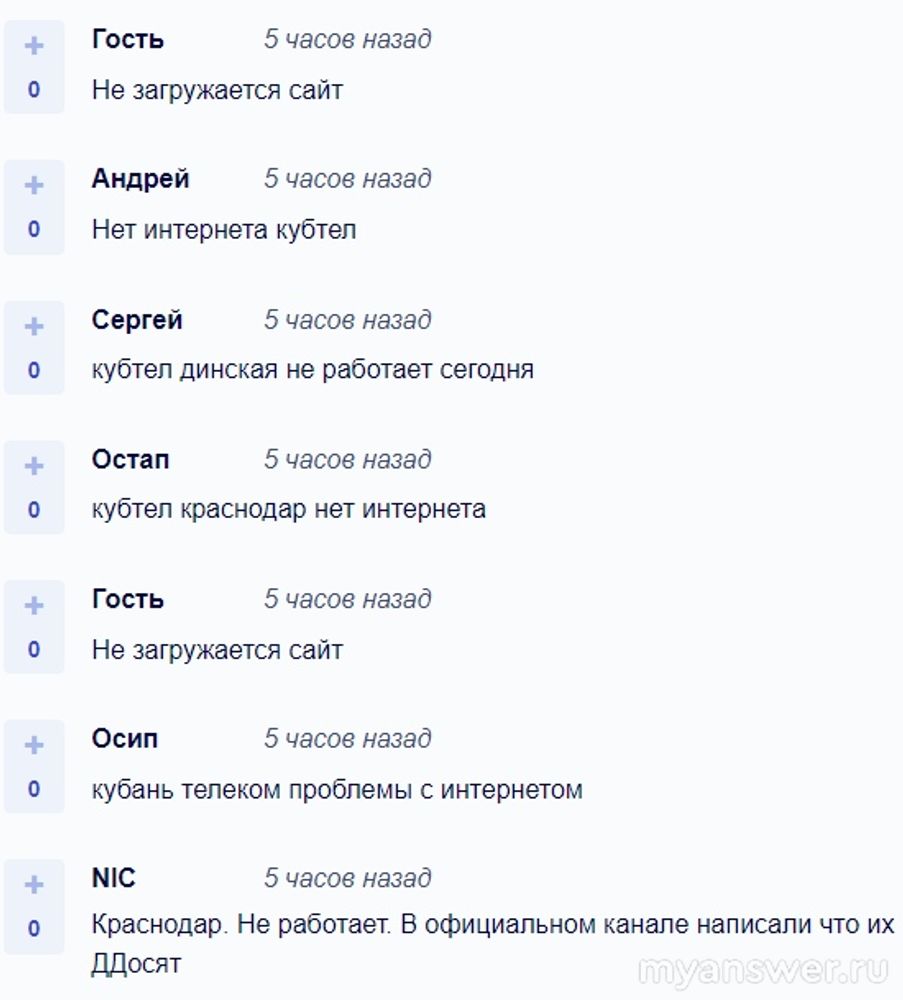The width and height of the screenshot is (903, 1000).
Task: Upvote Андрей's comment with plus icon
Action: point(34,186)
